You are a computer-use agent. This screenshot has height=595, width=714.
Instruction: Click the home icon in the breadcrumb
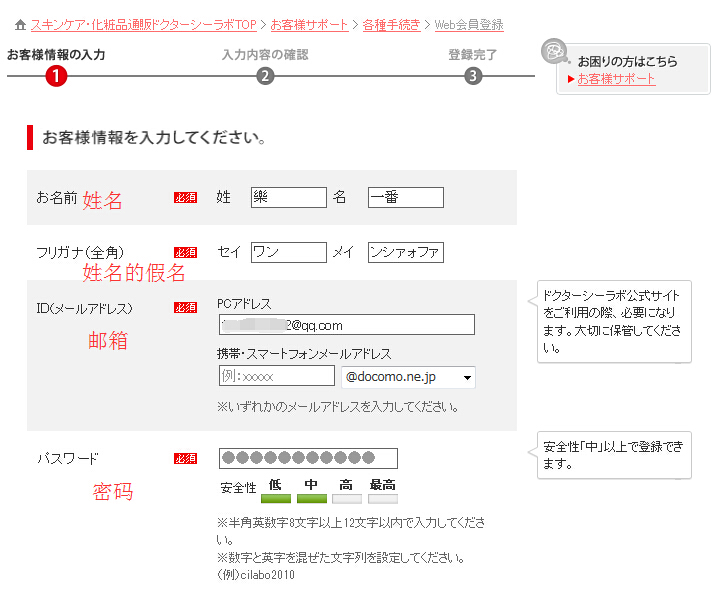[20, 25]
